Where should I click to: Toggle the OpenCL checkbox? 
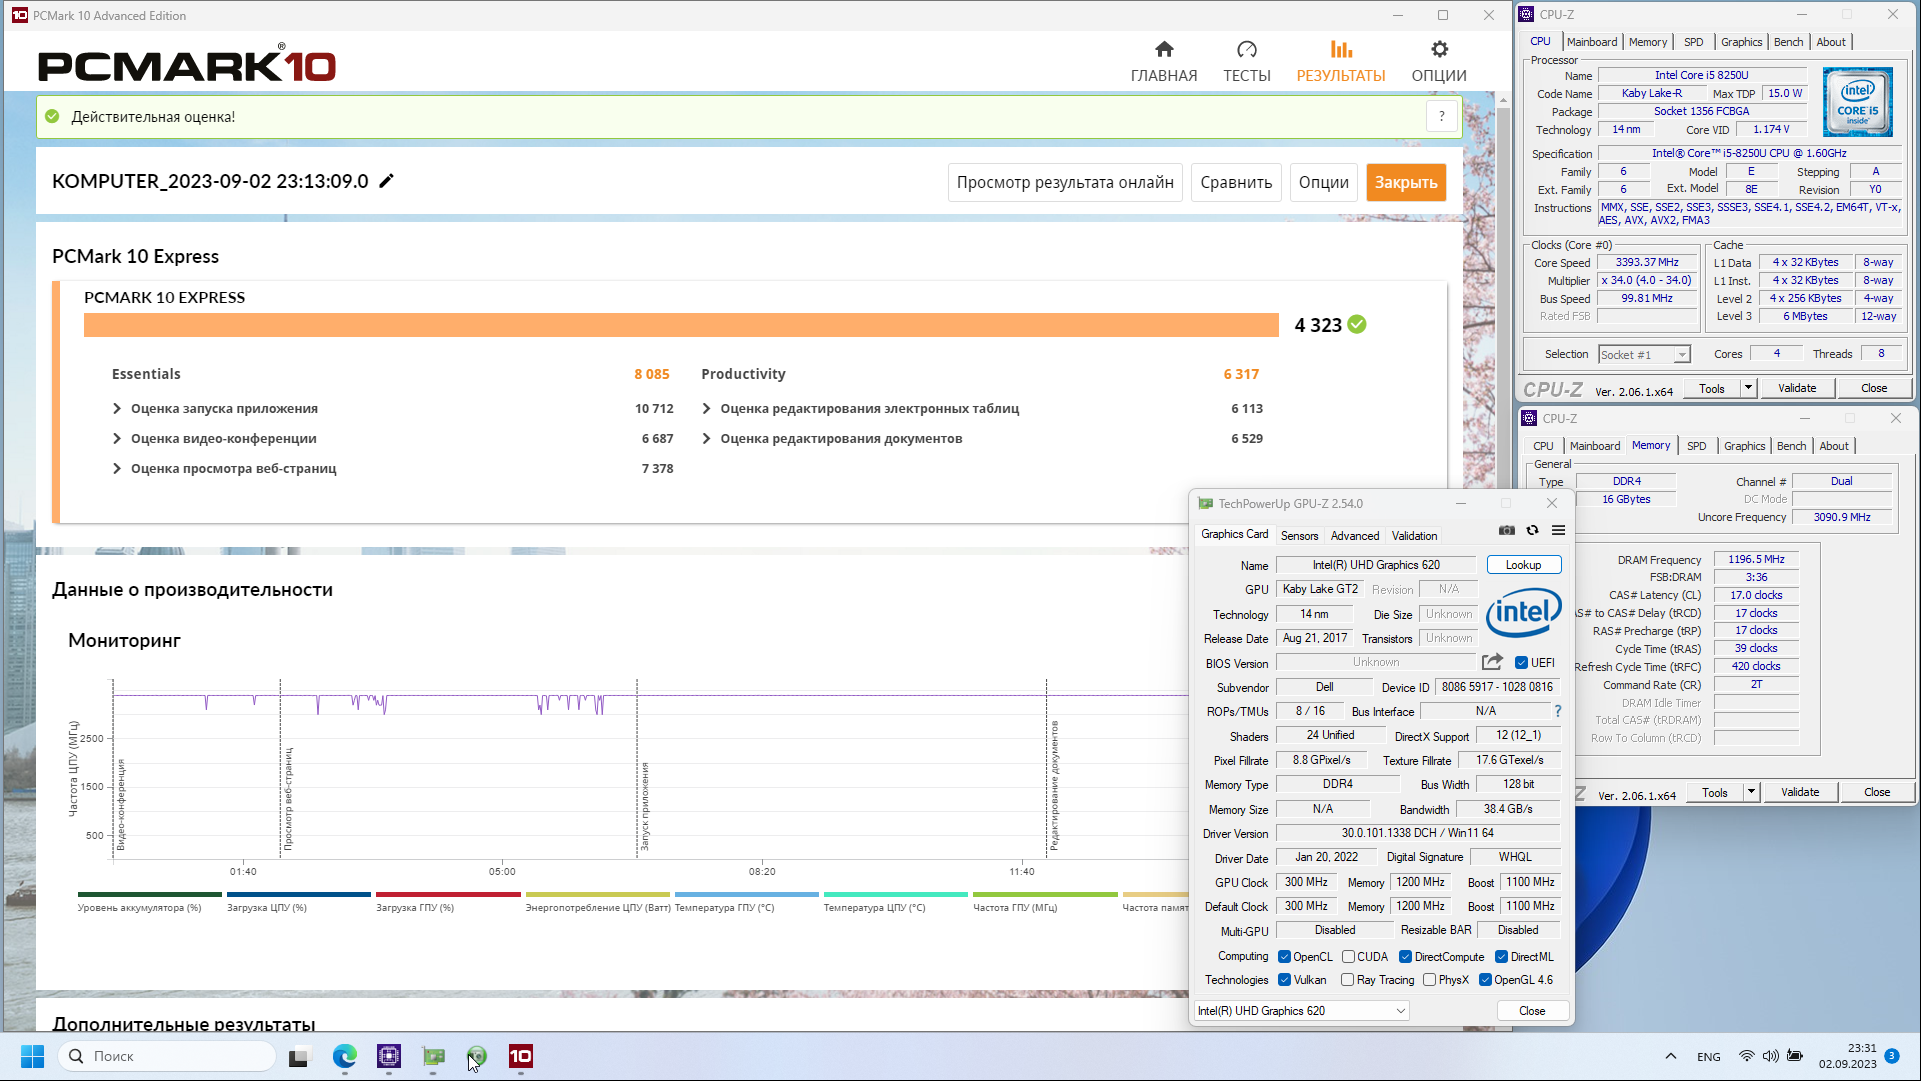tap(1284, 957)
